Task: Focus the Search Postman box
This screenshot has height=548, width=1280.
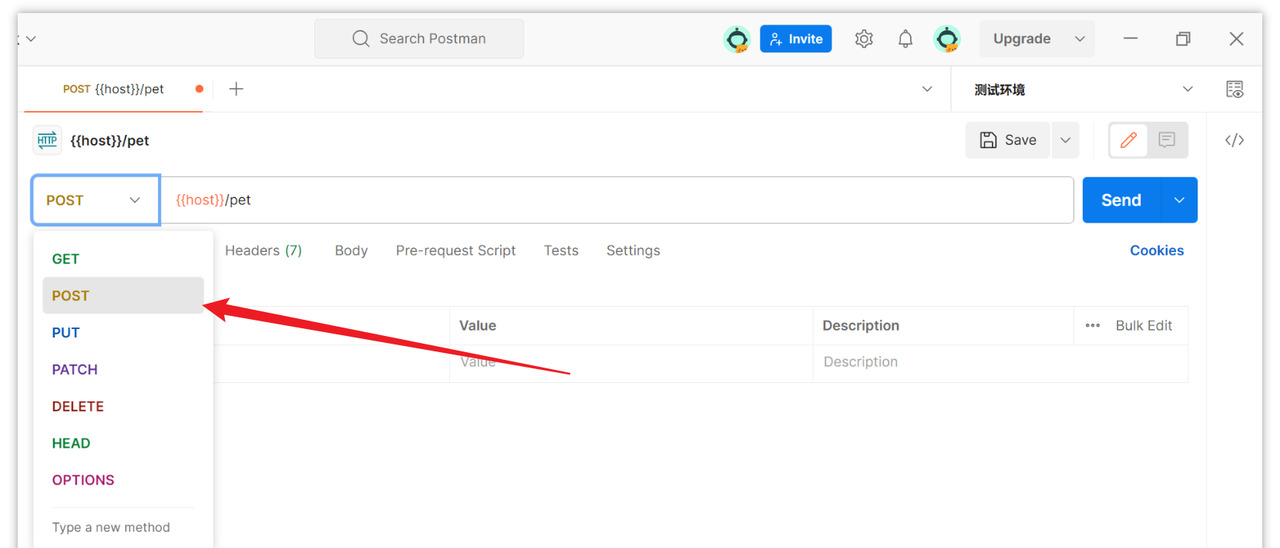Action: coord(419,39)
